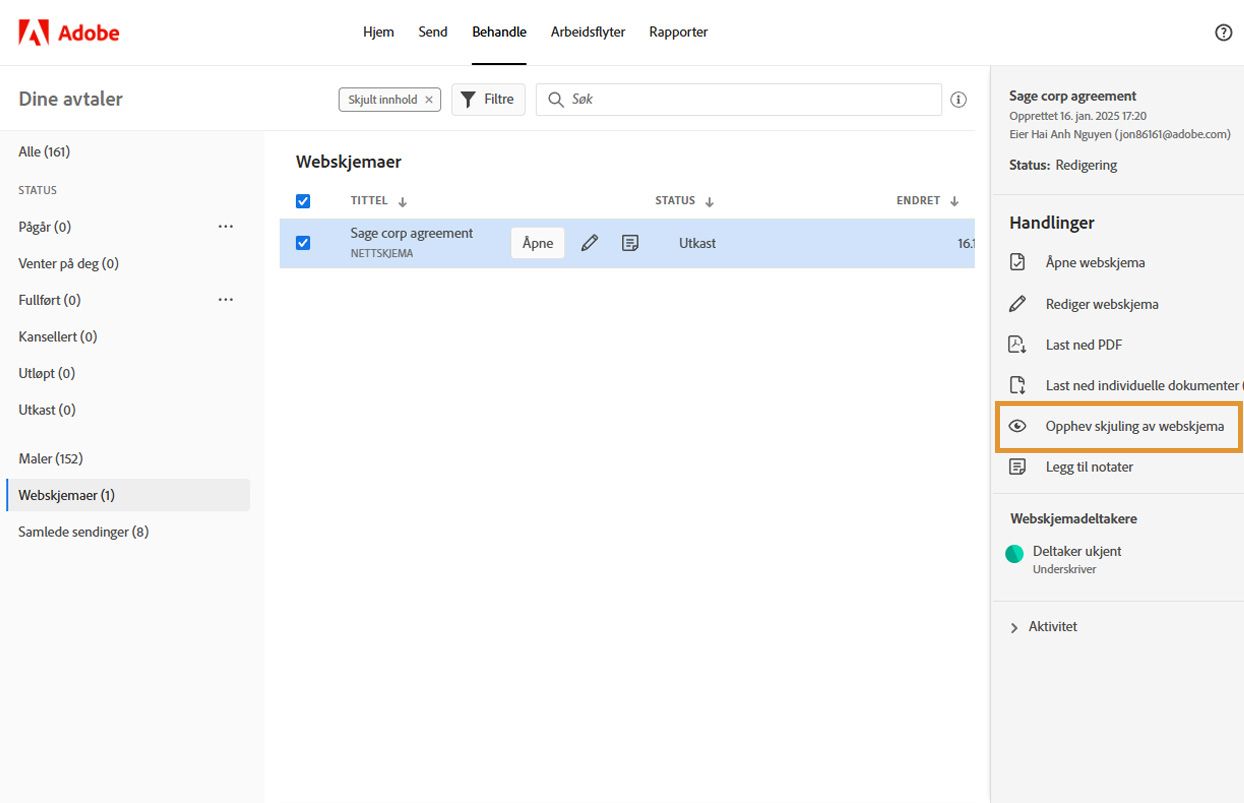Click Last ned PDF action
Screen dimensions: 1244x803
tap(1084, 345)
